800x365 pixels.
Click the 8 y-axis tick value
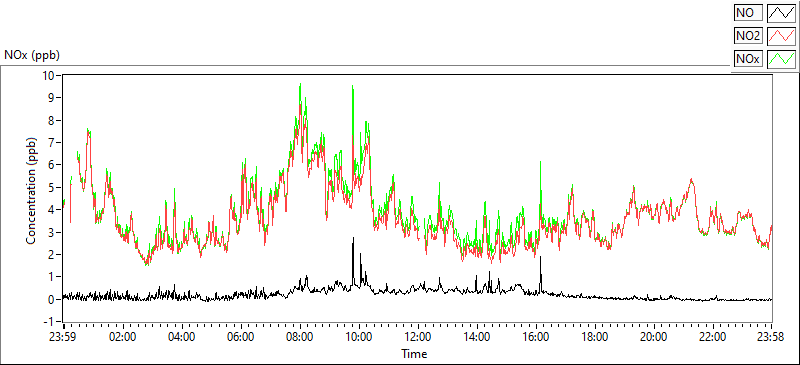(x=52, y=120)
